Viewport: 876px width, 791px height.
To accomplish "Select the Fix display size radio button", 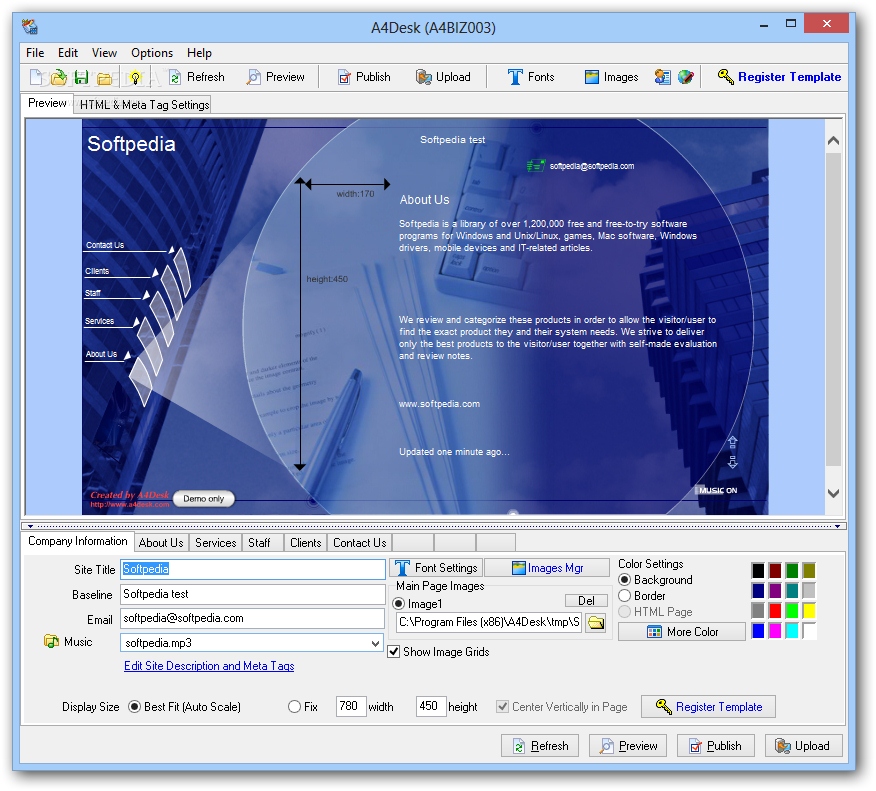I will [294, 707].
